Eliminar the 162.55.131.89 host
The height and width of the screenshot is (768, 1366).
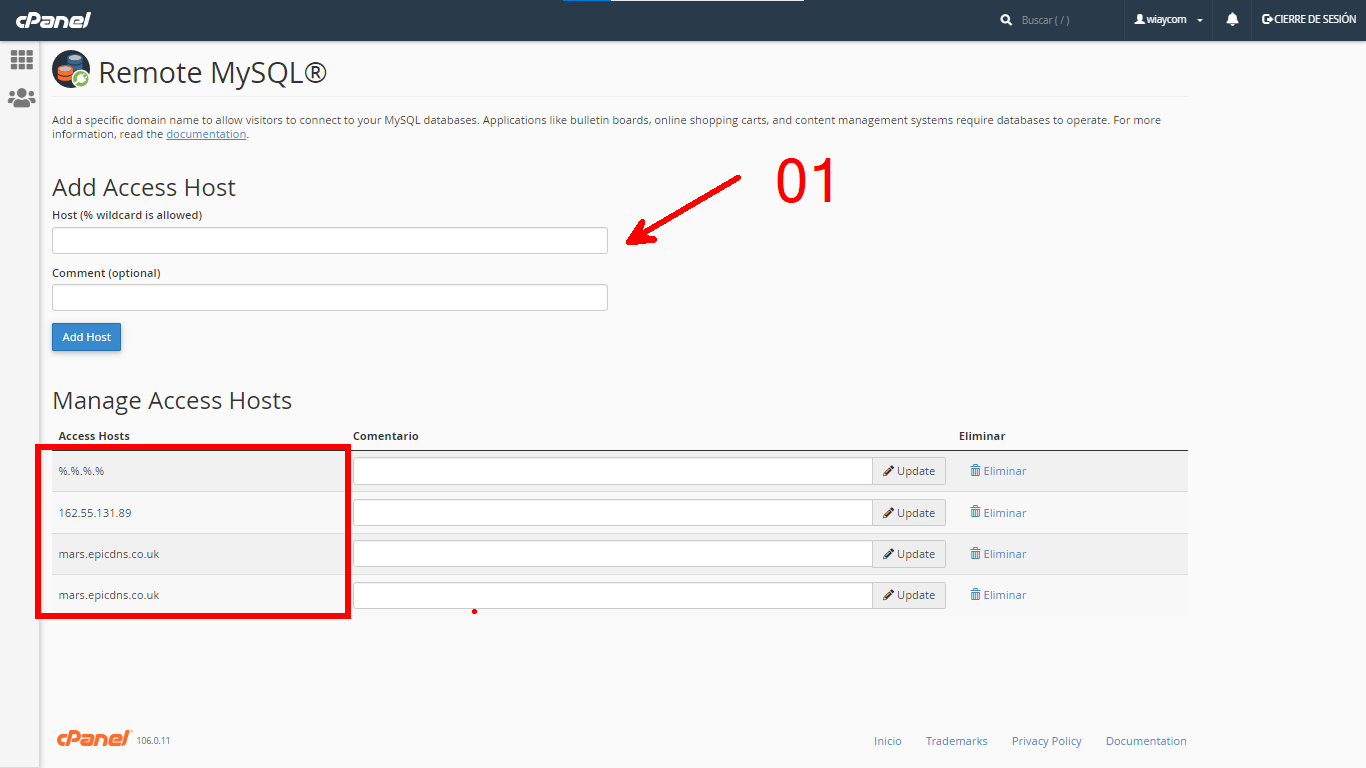(998, 513)
